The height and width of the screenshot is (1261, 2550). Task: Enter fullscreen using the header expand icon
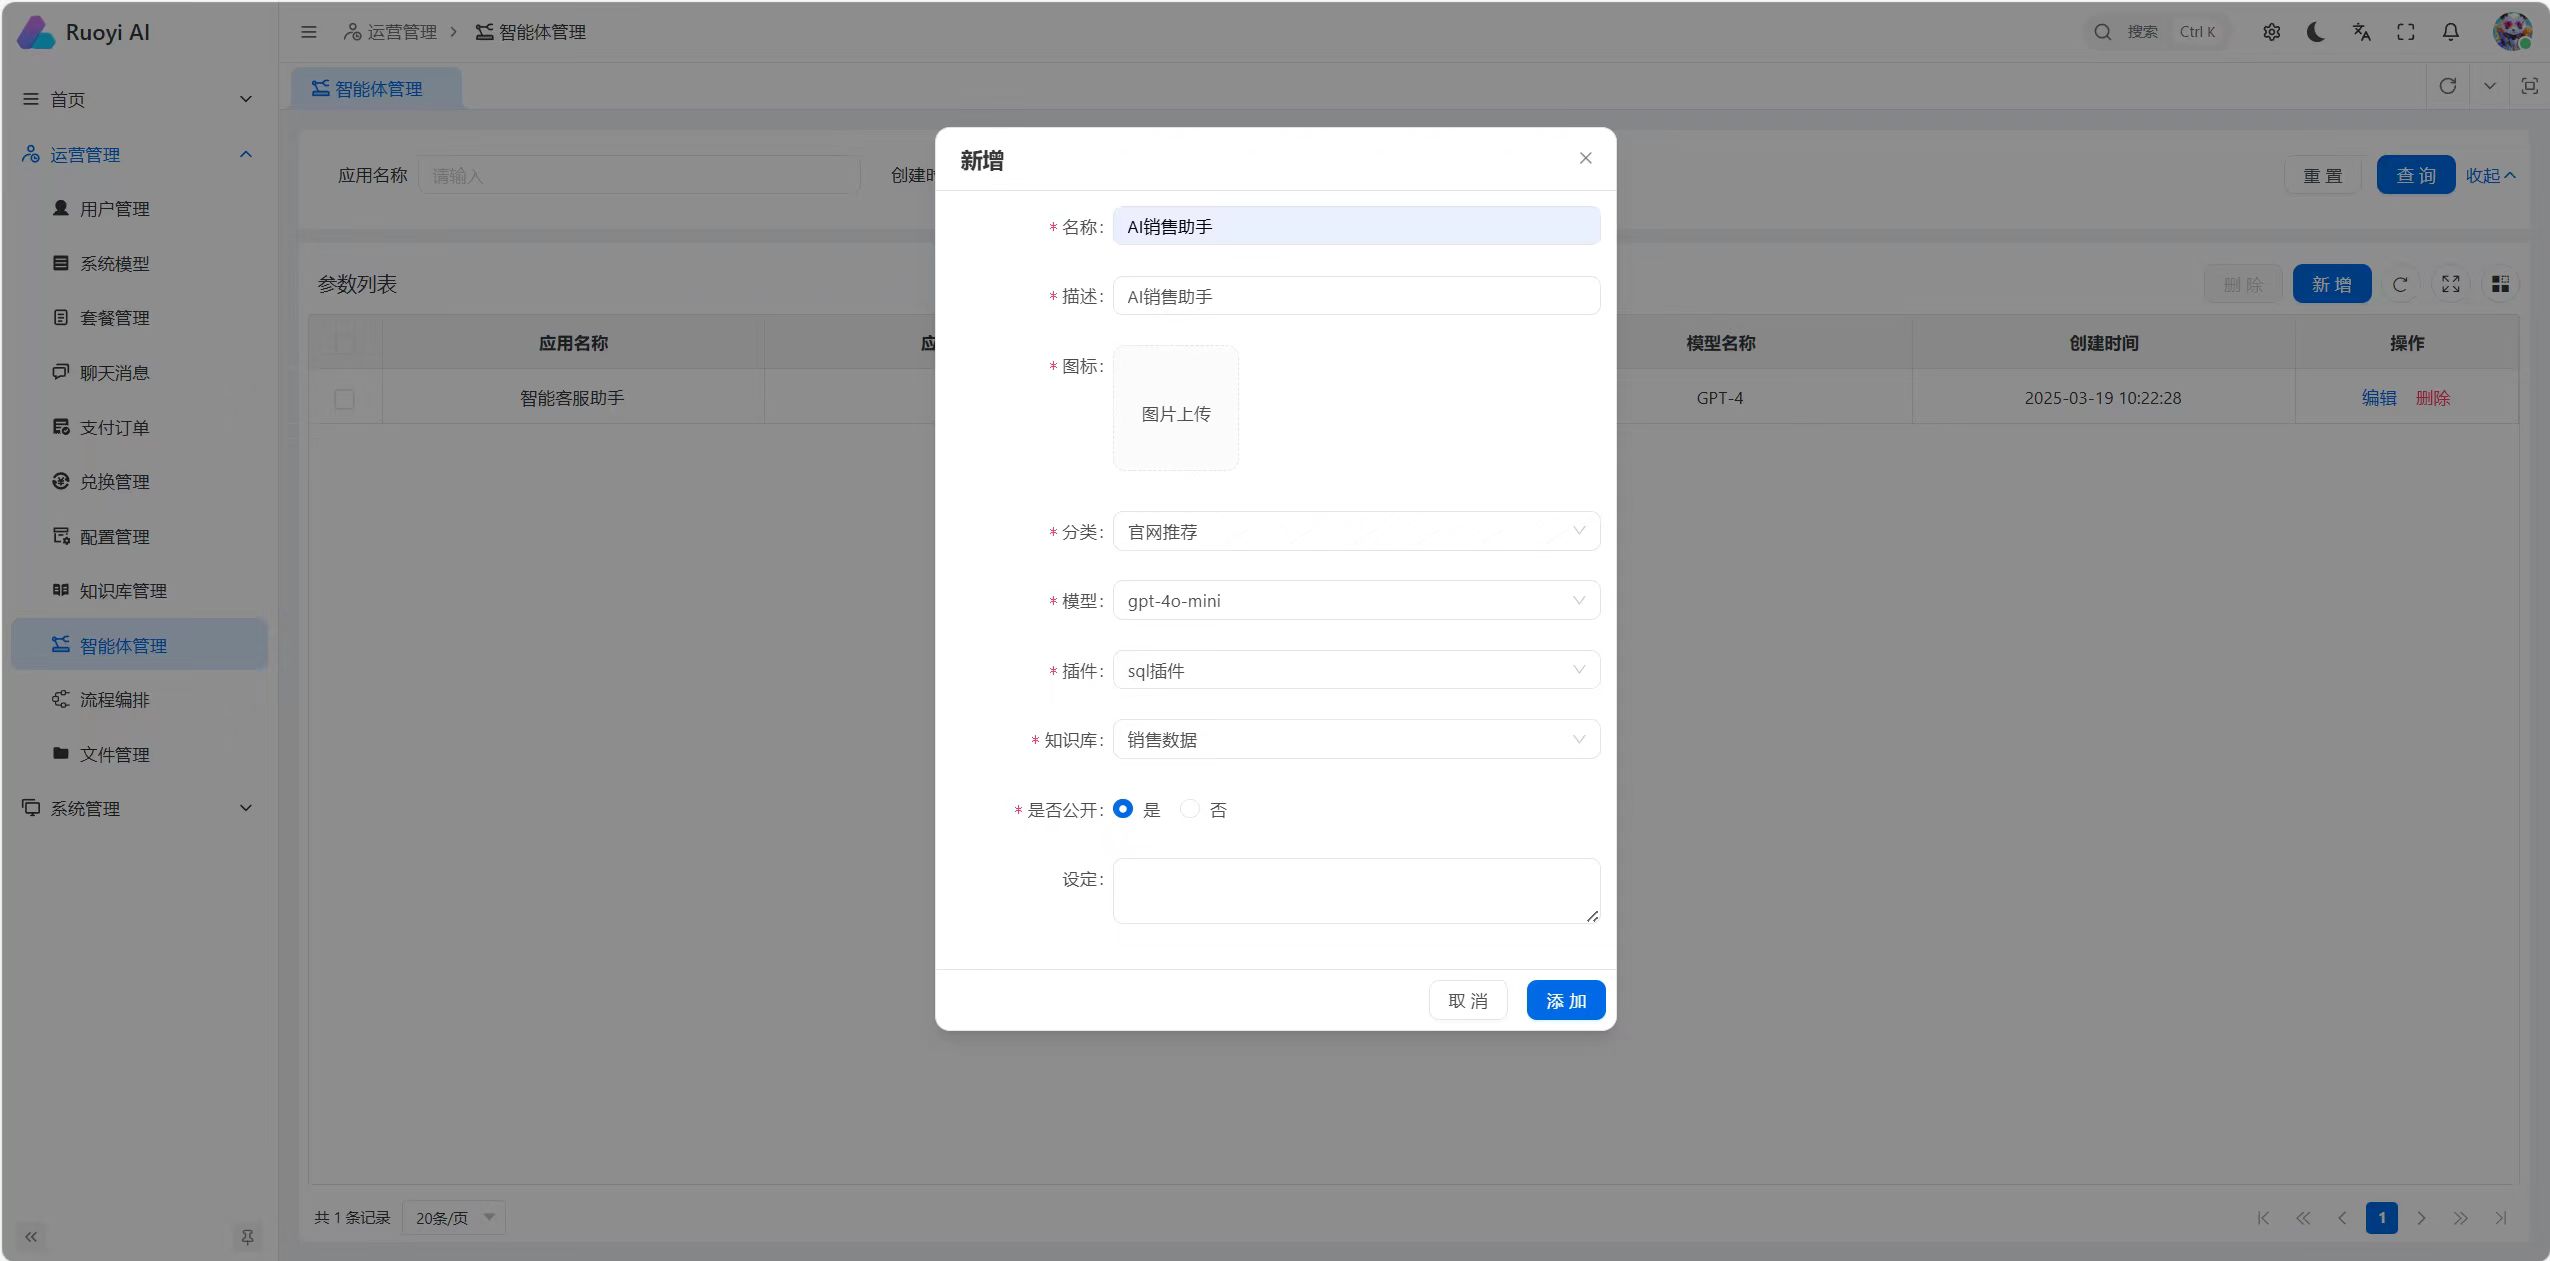pos(2406,32)
